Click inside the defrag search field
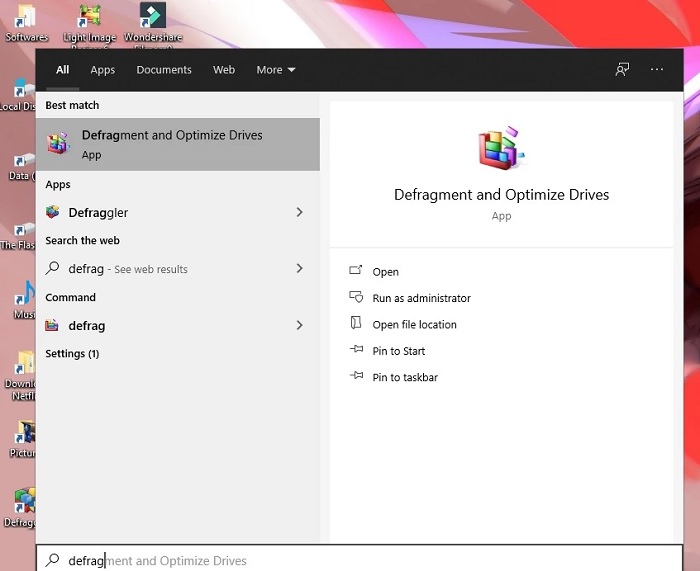Screen dimensions: 700x571 [359, 559]
